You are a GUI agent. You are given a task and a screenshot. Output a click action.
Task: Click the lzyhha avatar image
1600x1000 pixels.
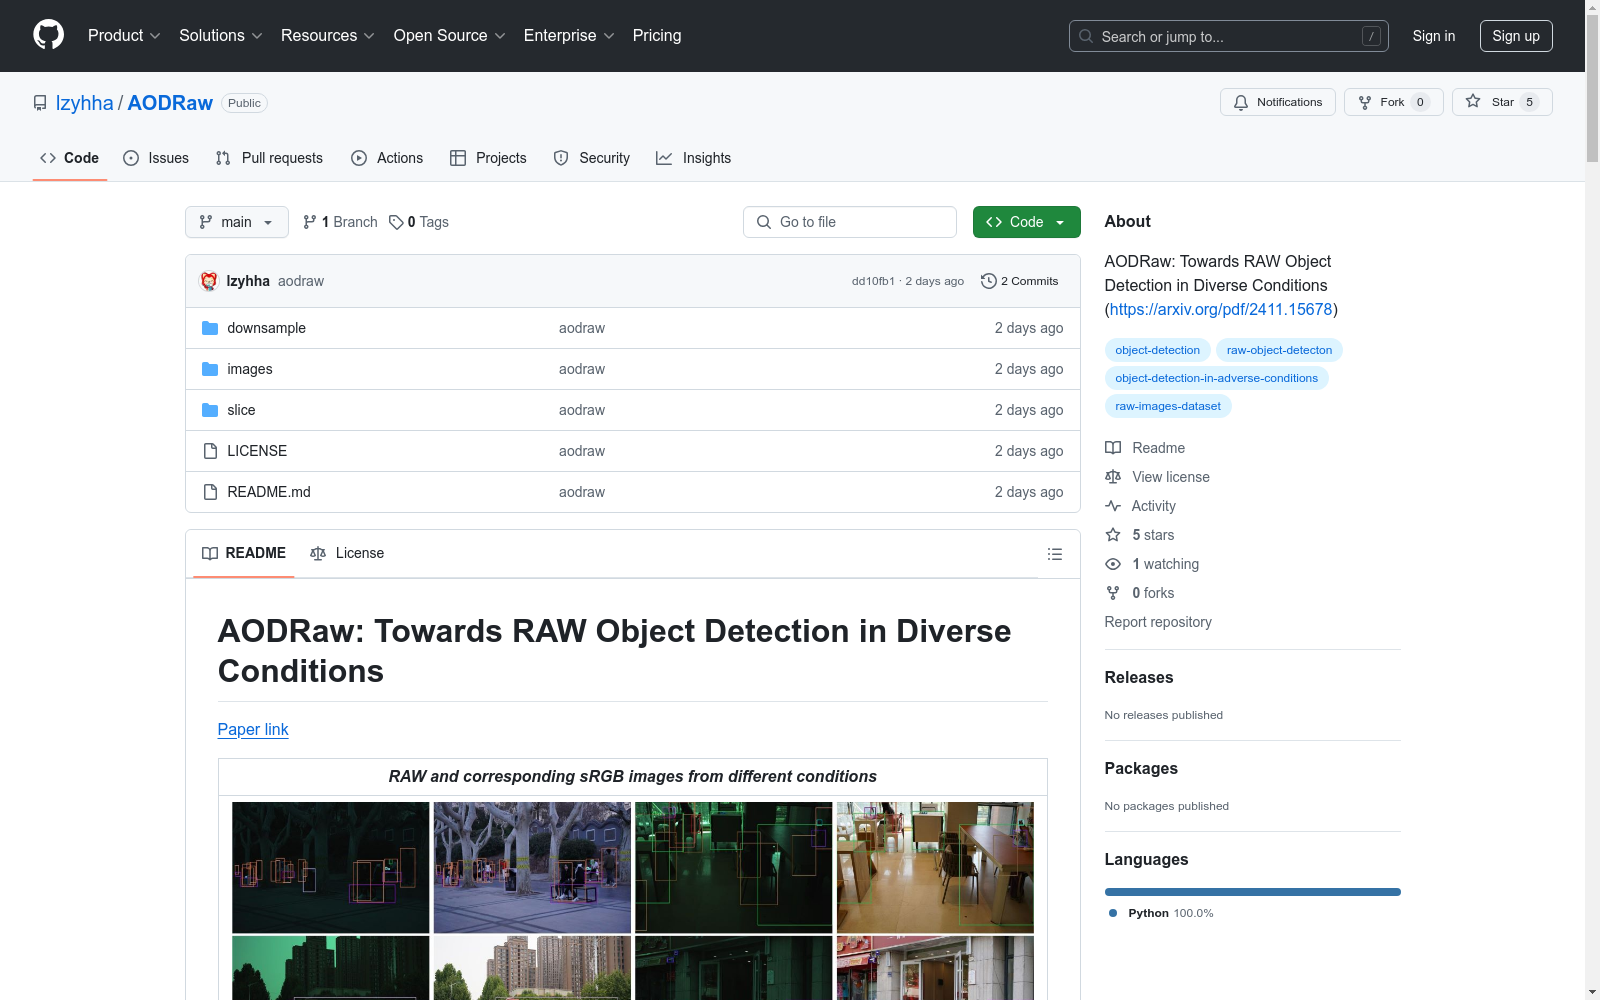click(209, 281)
